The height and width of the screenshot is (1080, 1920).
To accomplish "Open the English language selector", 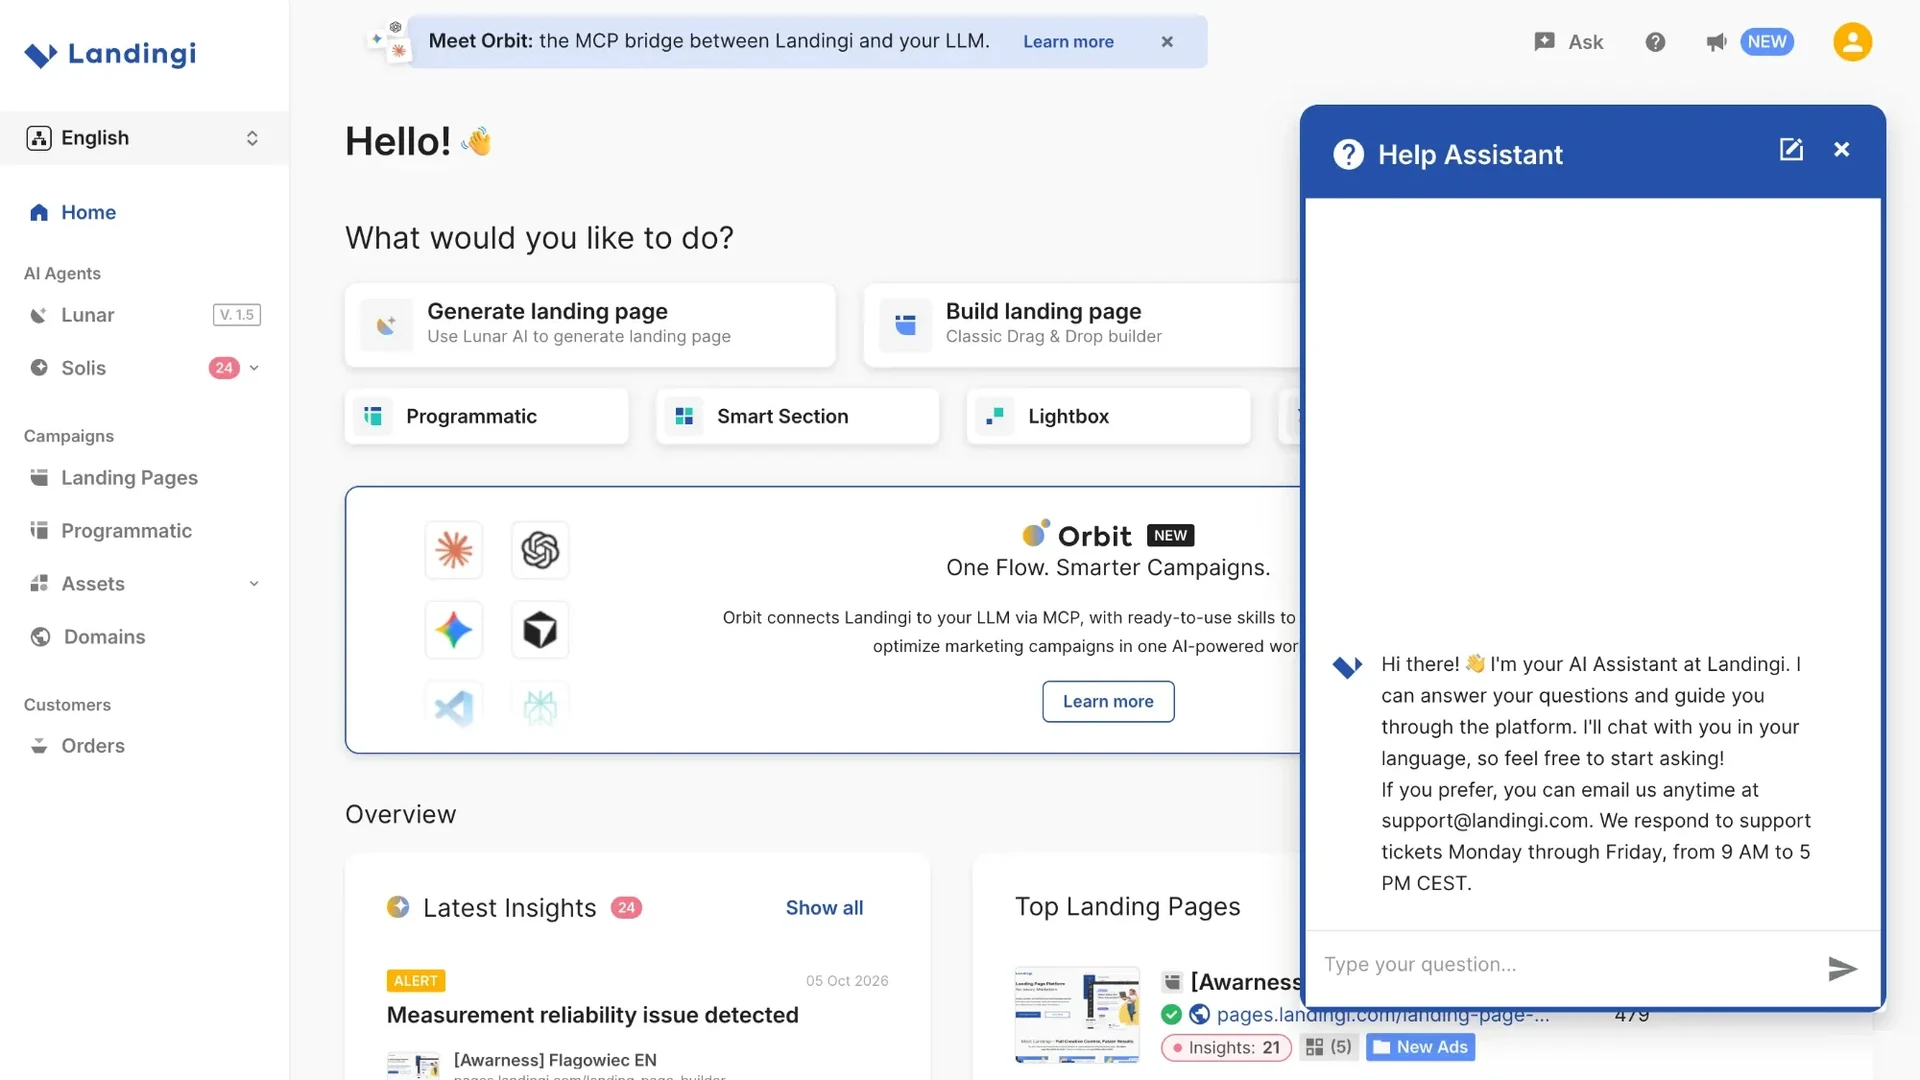I will coord(144,138).
